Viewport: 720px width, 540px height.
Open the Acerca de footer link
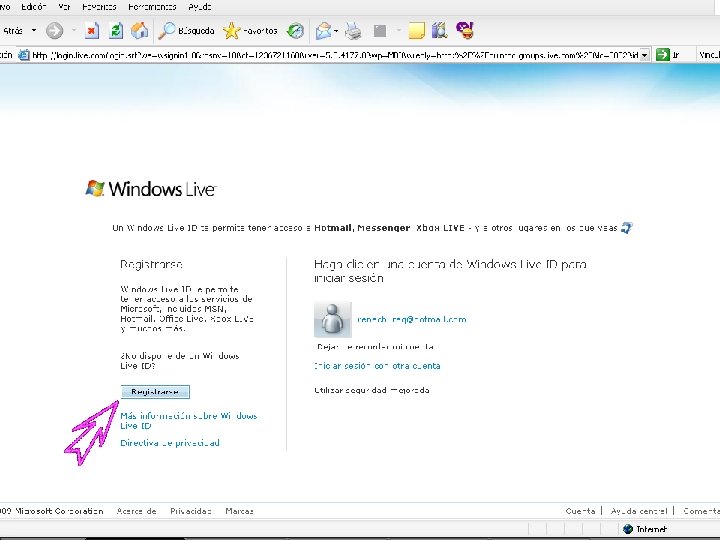[x=137, y=511]
